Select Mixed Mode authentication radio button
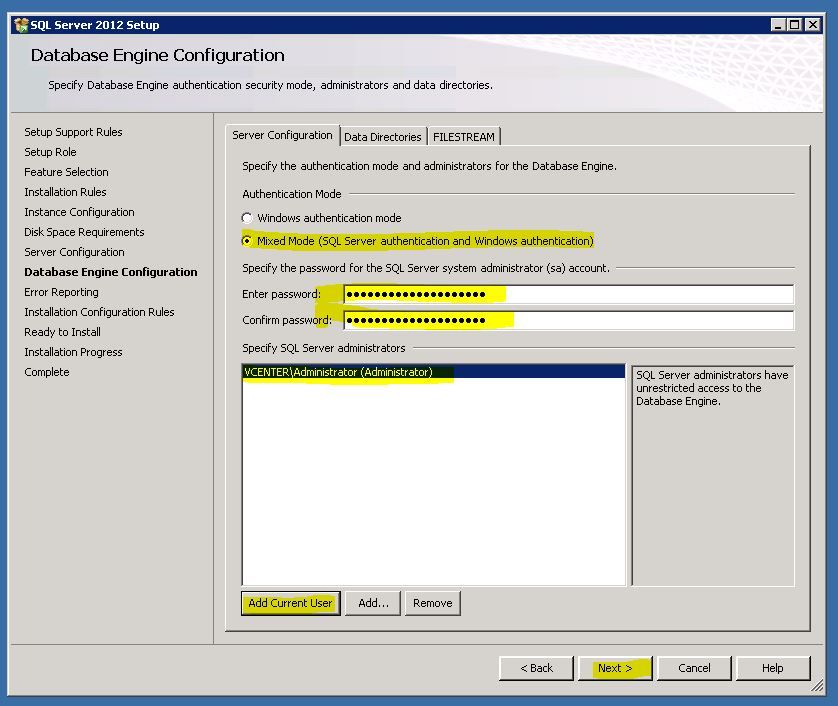This screenshot has width=838, height=706. click(x=247, y=241)
